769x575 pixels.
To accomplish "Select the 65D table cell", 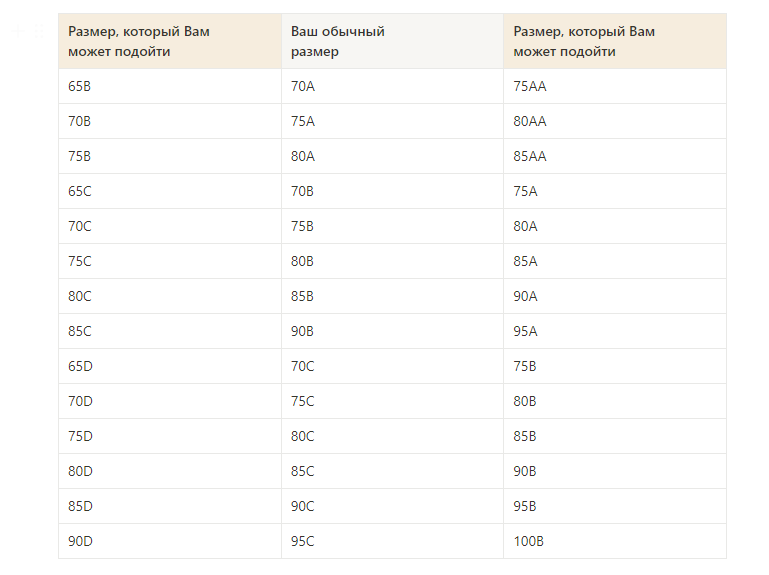I will [170, 366].
